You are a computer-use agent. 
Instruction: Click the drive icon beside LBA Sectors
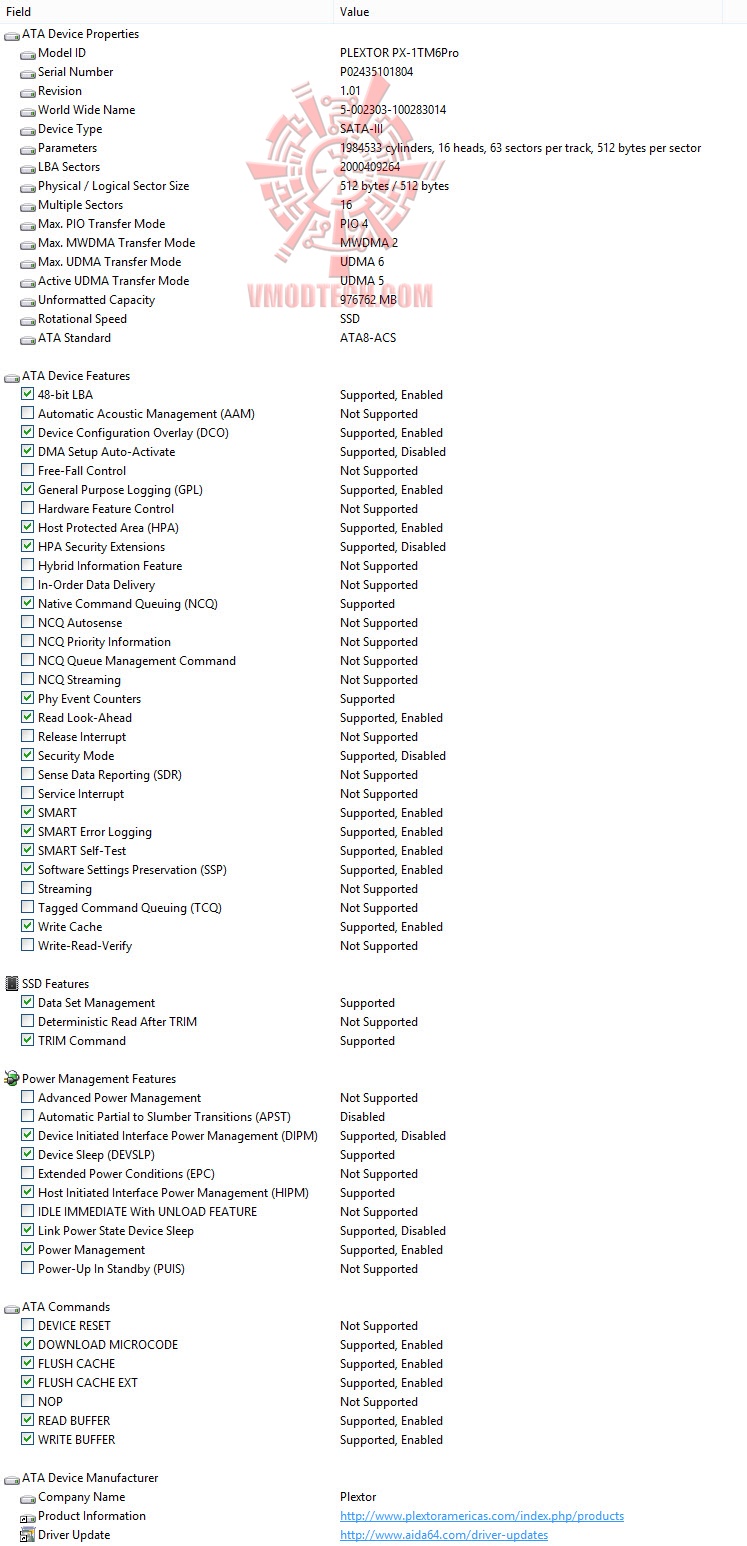click(27, 167)
